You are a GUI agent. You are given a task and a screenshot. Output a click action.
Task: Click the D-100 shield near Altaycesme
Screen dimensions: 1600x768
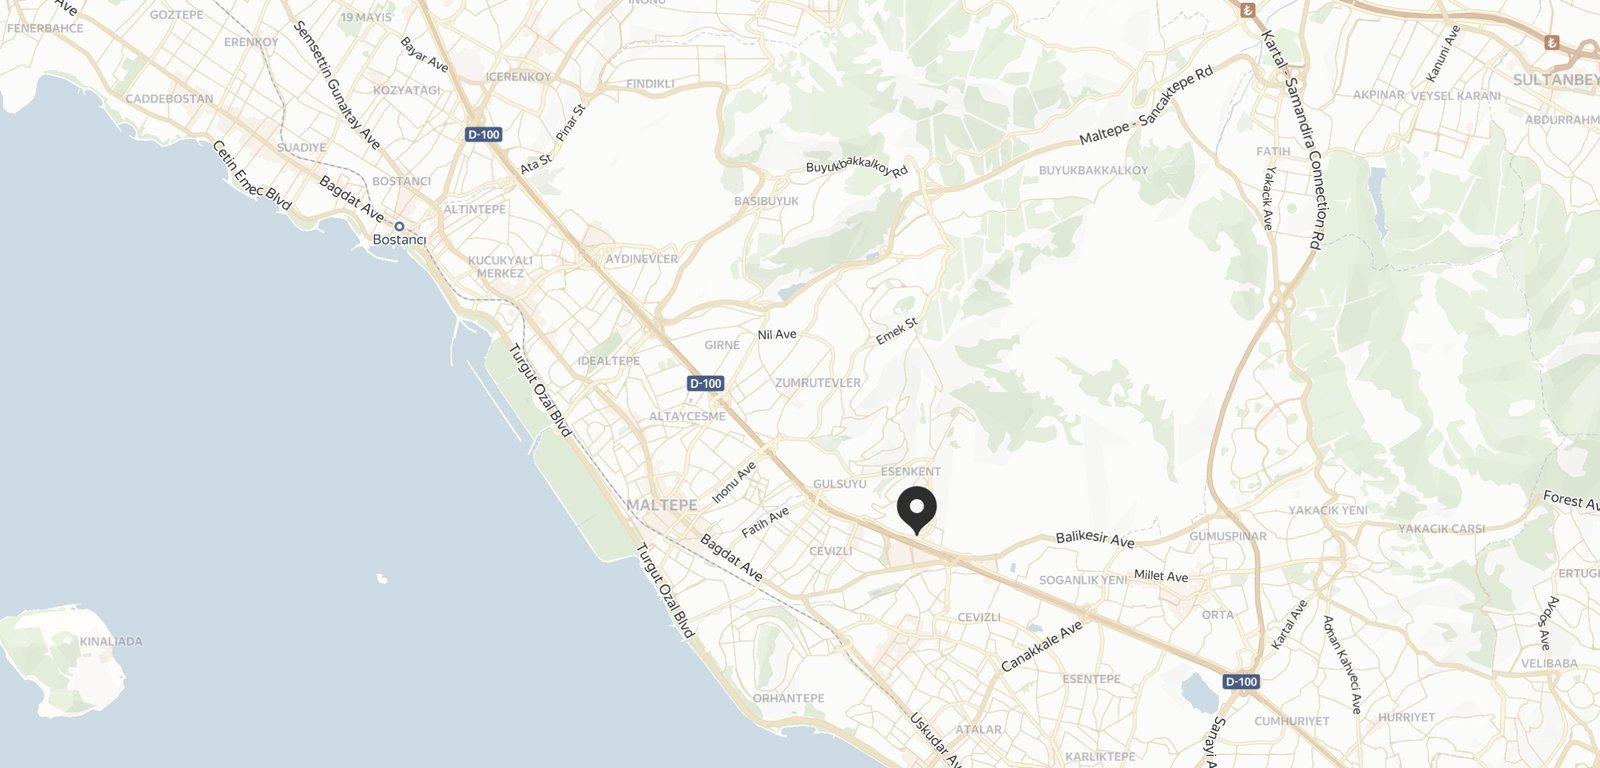706,383
